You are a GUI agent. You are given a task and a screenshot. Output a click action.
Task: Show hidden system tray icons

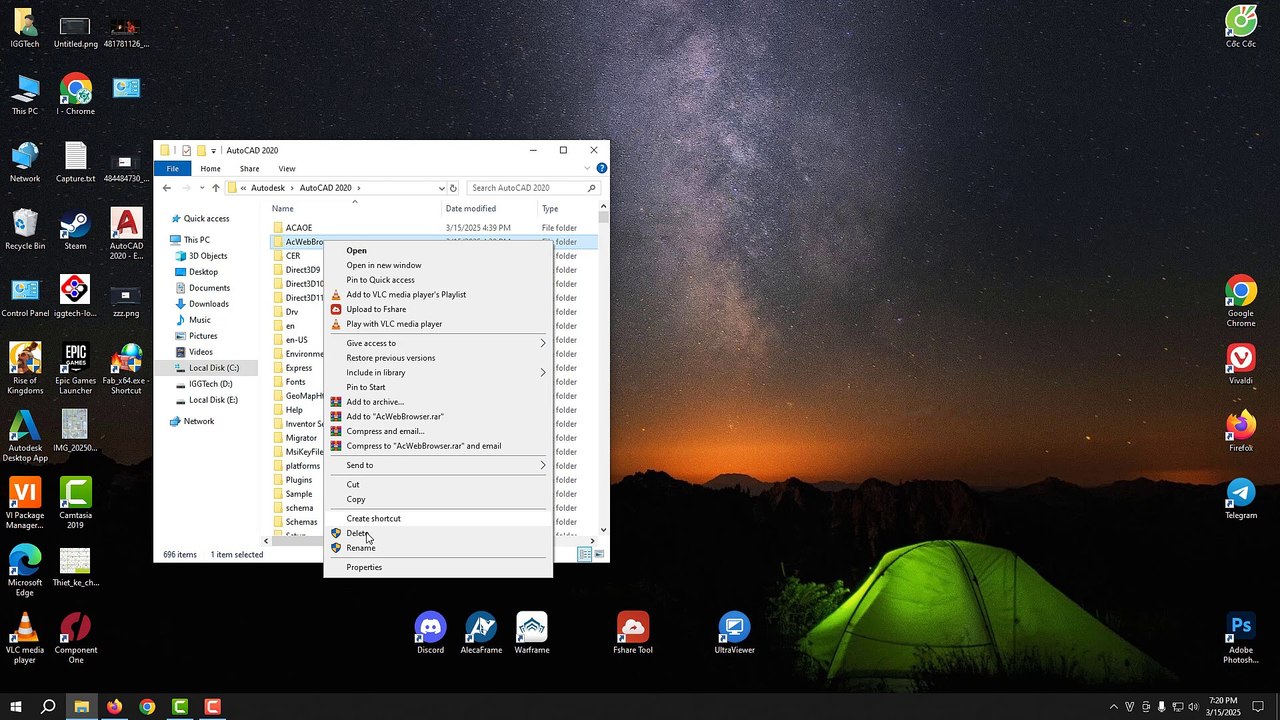point(1114,707)
